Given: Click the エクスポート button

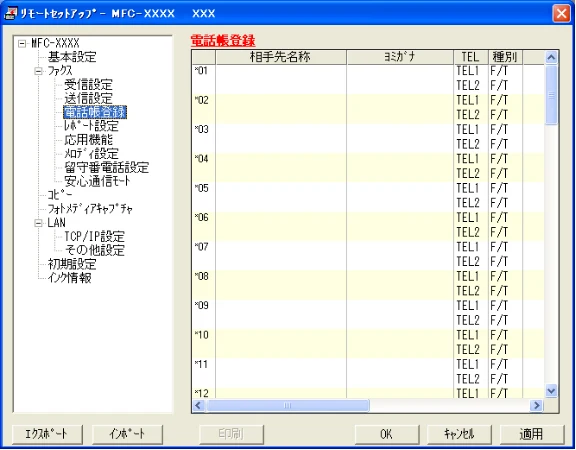Looking at the screenshot, I should tap(47, 434).
